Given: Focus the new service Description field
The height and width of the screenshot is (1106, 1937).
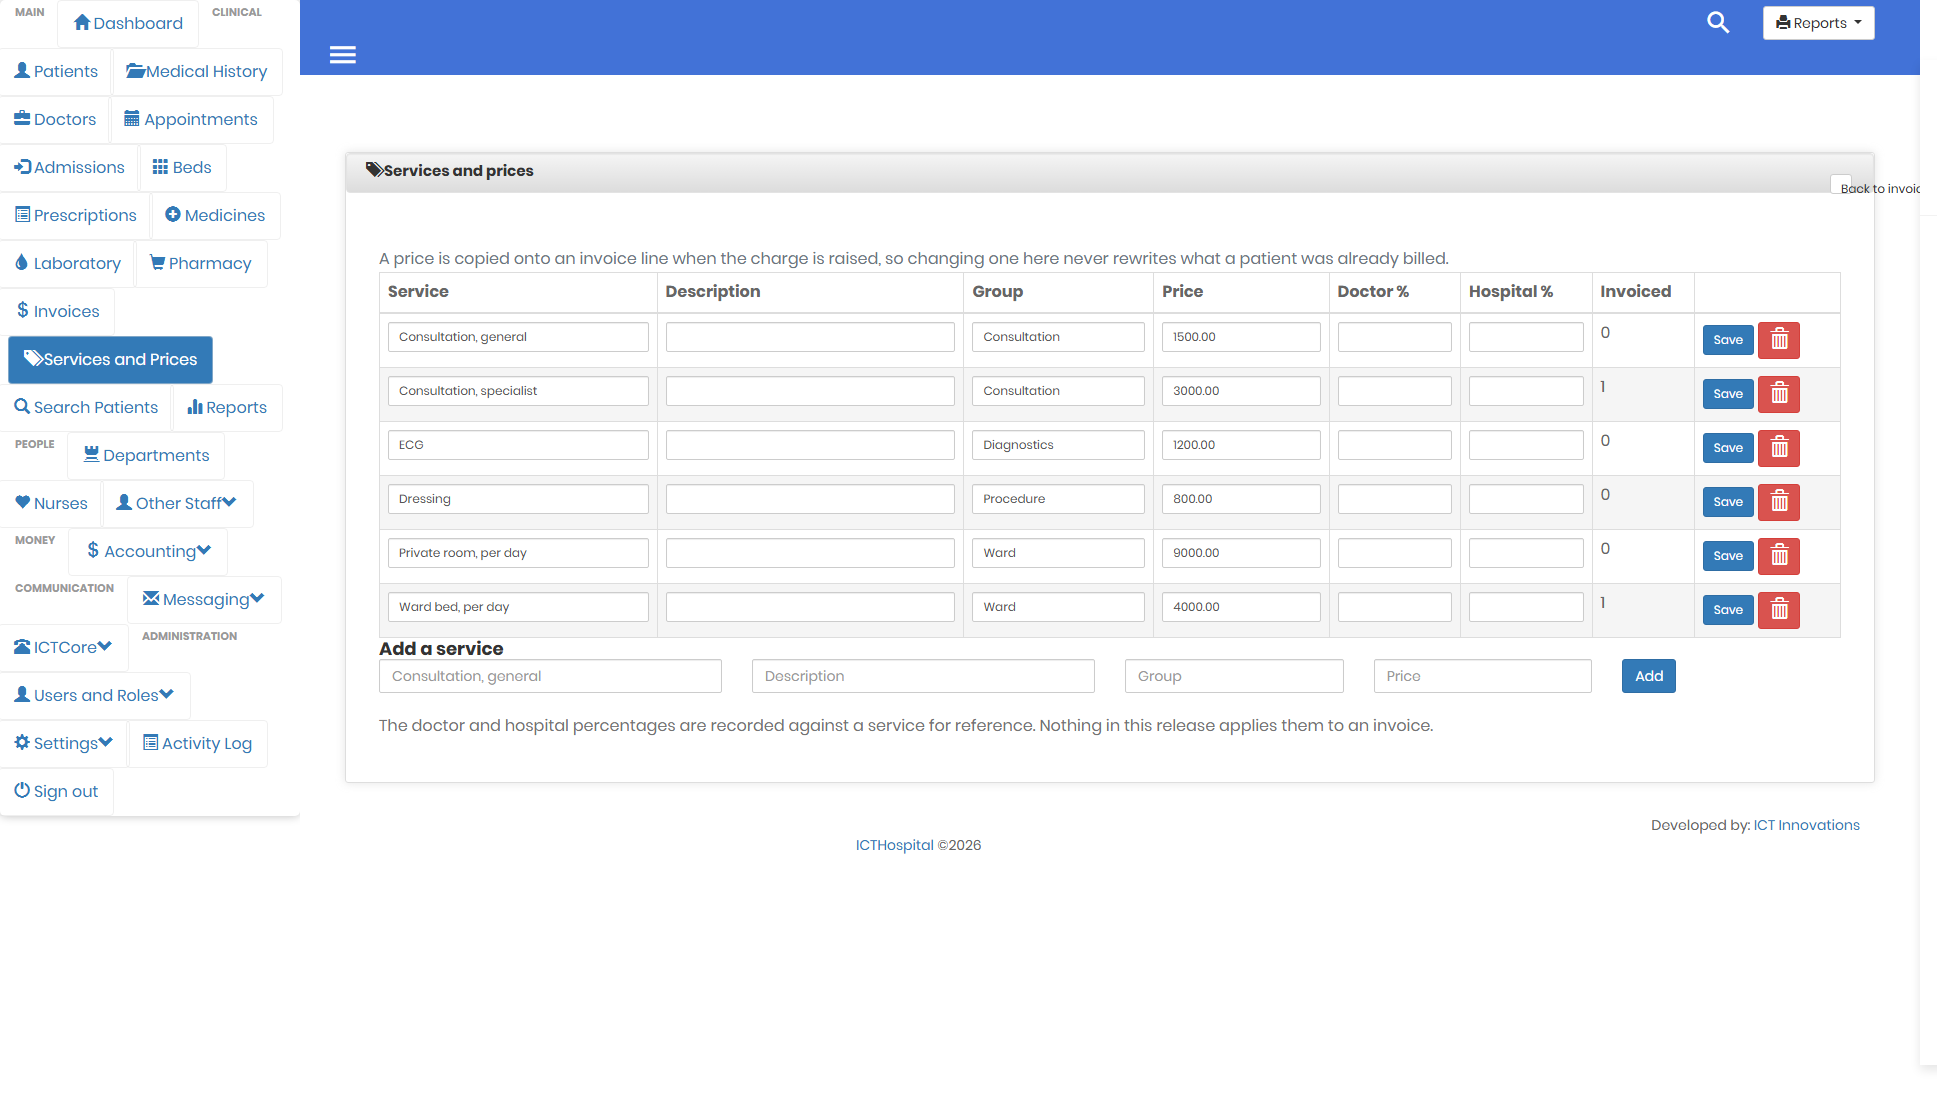Looking at the screenshot, I should tap(923, 676).
